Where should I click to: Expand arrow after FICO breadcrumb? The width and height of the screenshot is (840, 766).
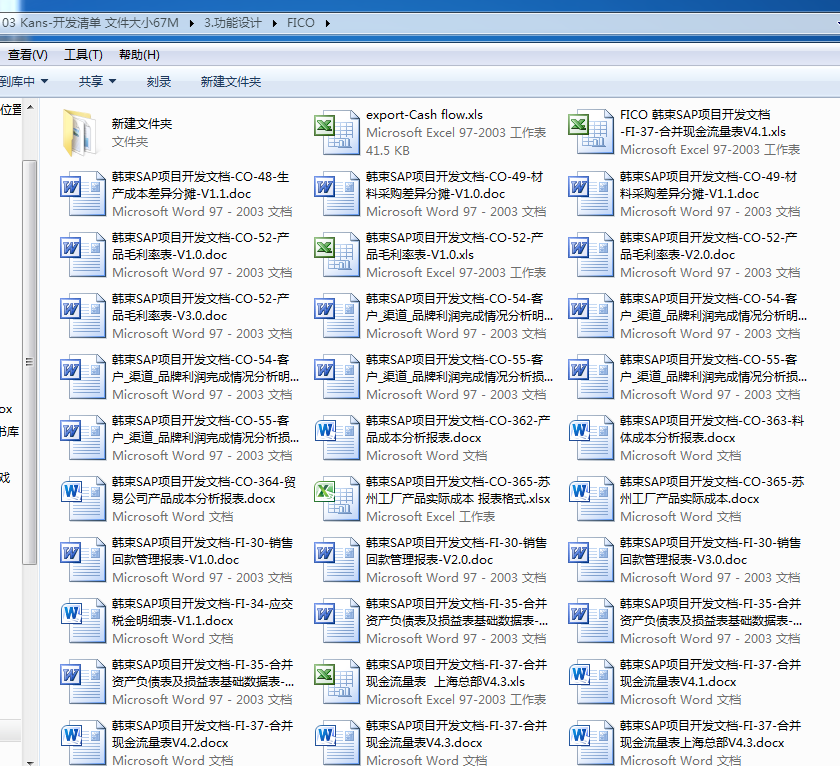(327, 24)
